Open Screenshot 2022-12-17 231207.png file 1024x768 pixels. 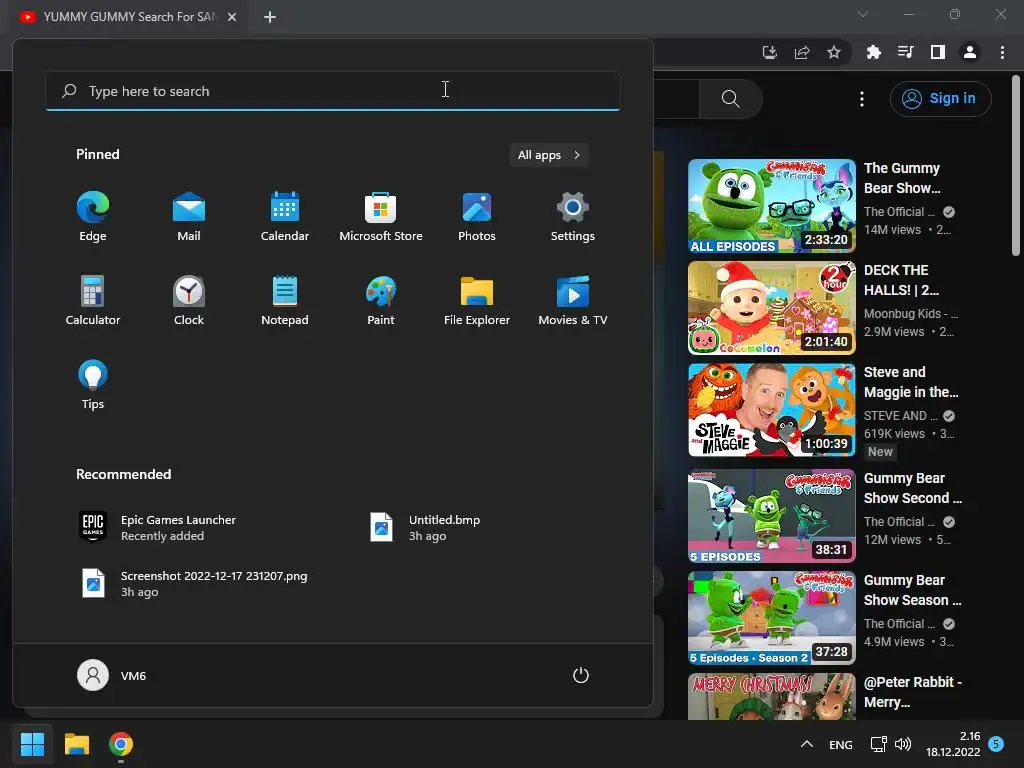tap(193, 583)
